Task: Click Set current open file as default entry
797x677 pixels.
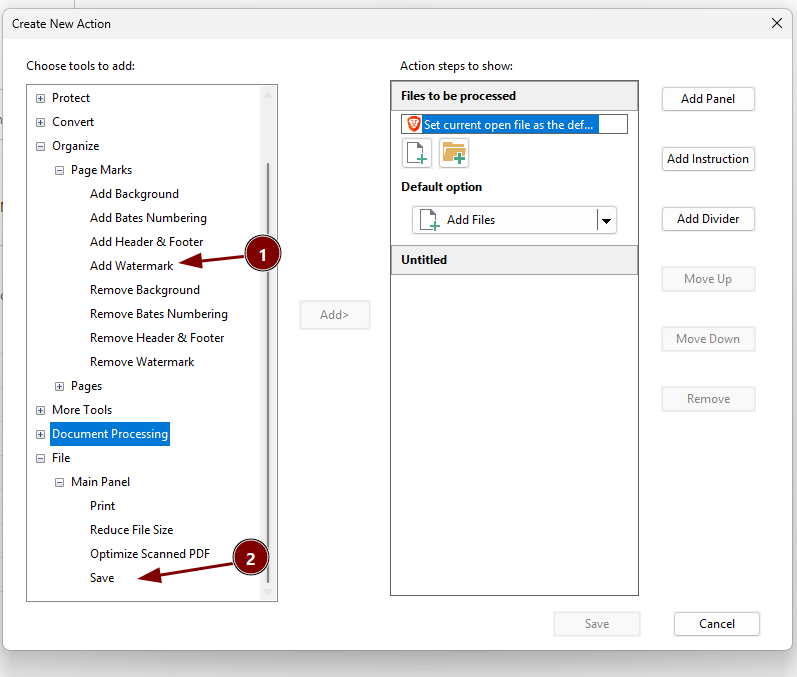Action: pyautogui.click(x=514, y=124)
